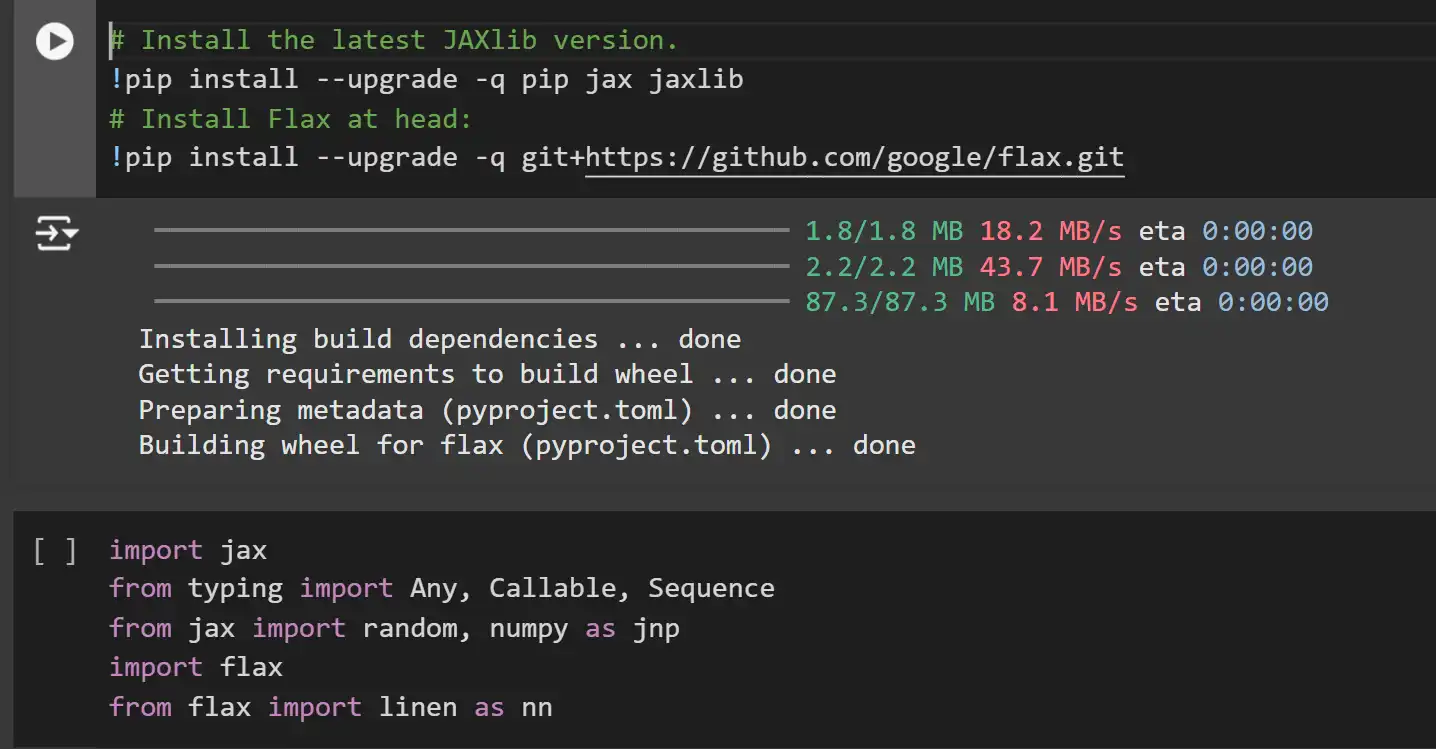Click the 18.2 MB/s download speed text
The image size is (1436, 749).
pos(1051,231)
